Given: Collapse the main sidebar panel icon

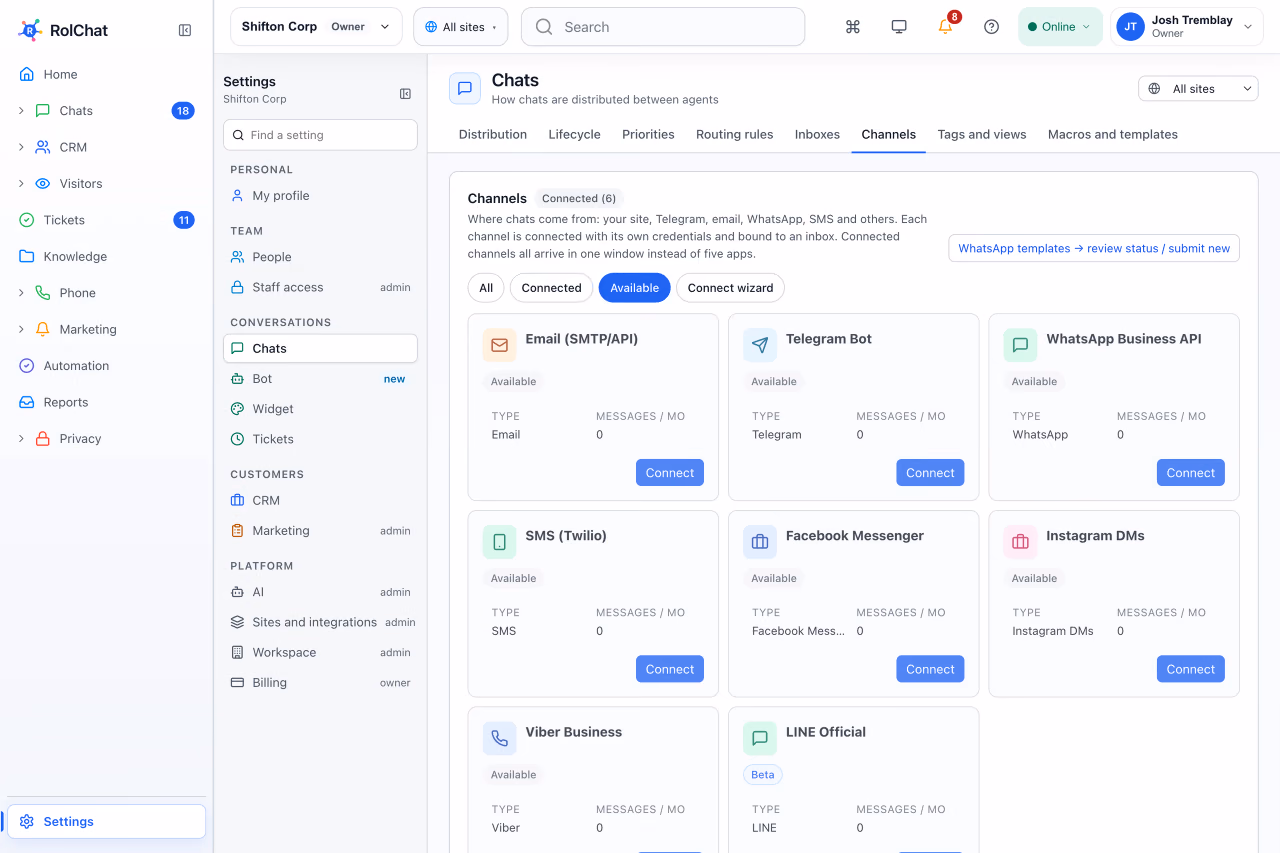Looking at the screenshot, I should coord(185,30).
